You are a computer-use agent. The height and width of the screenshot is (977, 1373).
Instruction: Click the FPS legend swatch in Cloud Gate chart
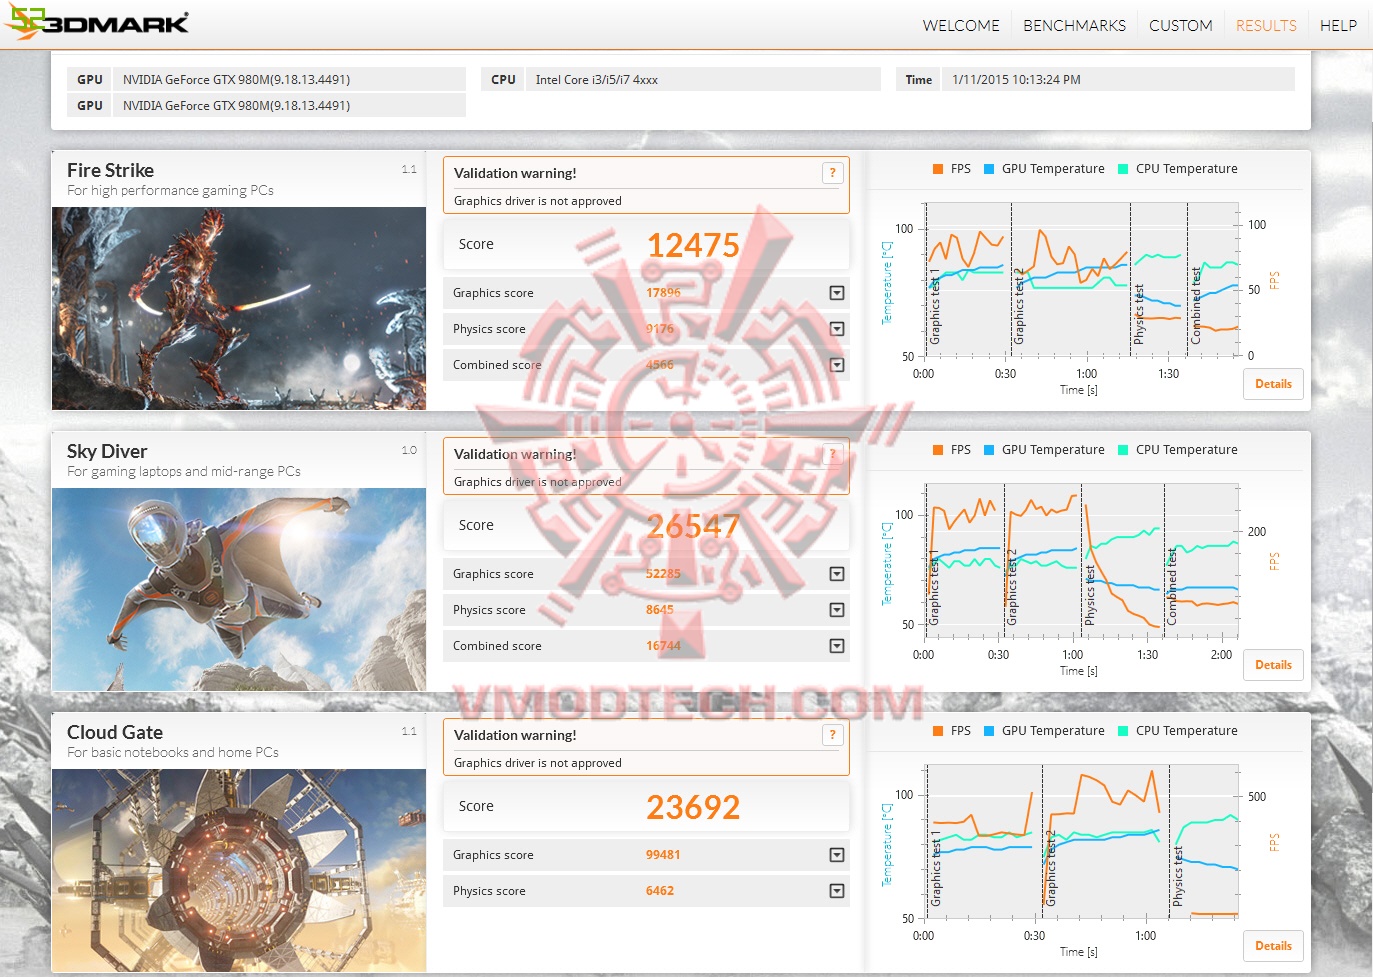938,731
